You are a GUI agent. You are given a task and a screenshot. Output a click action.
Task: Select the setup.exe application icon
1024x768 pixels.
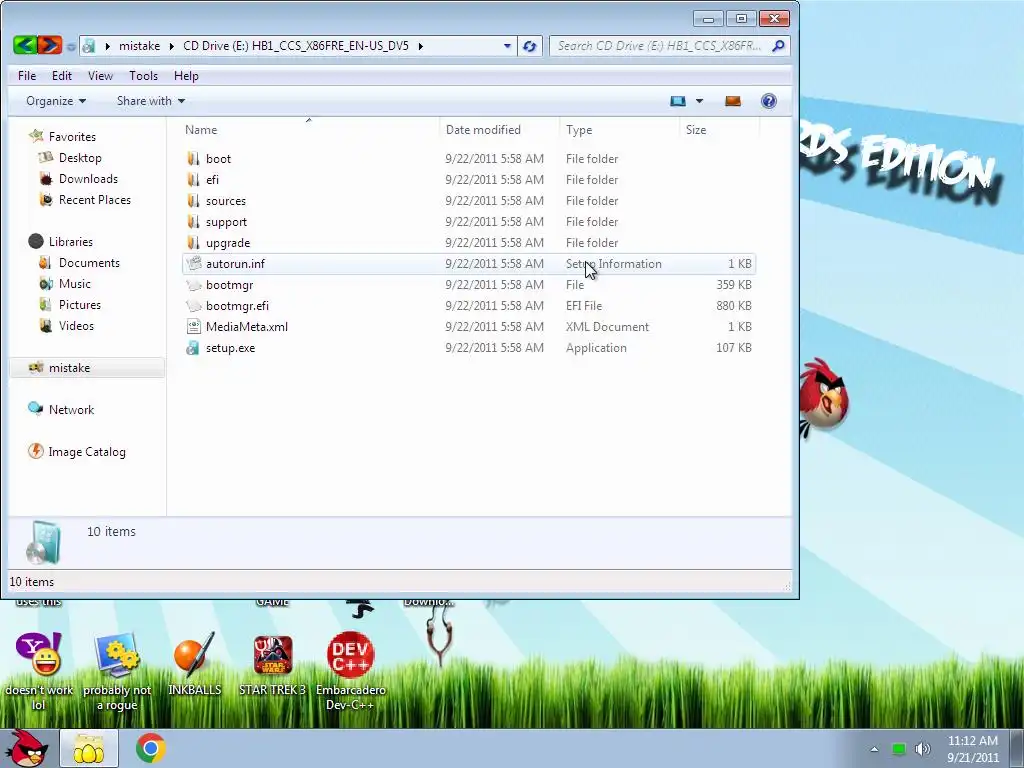click(193, 347)
